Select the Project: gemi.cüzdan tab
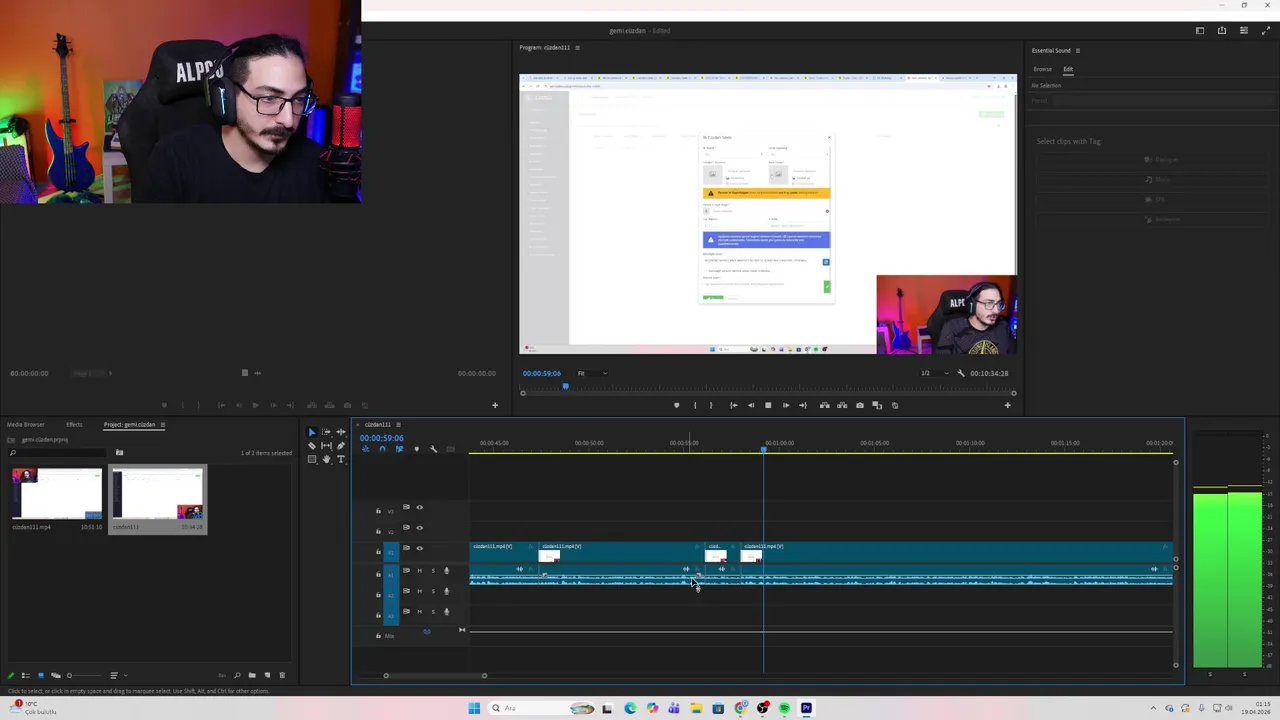Image resolution: width=1280 pixels, height=720 pixels. tap(129, 425)
